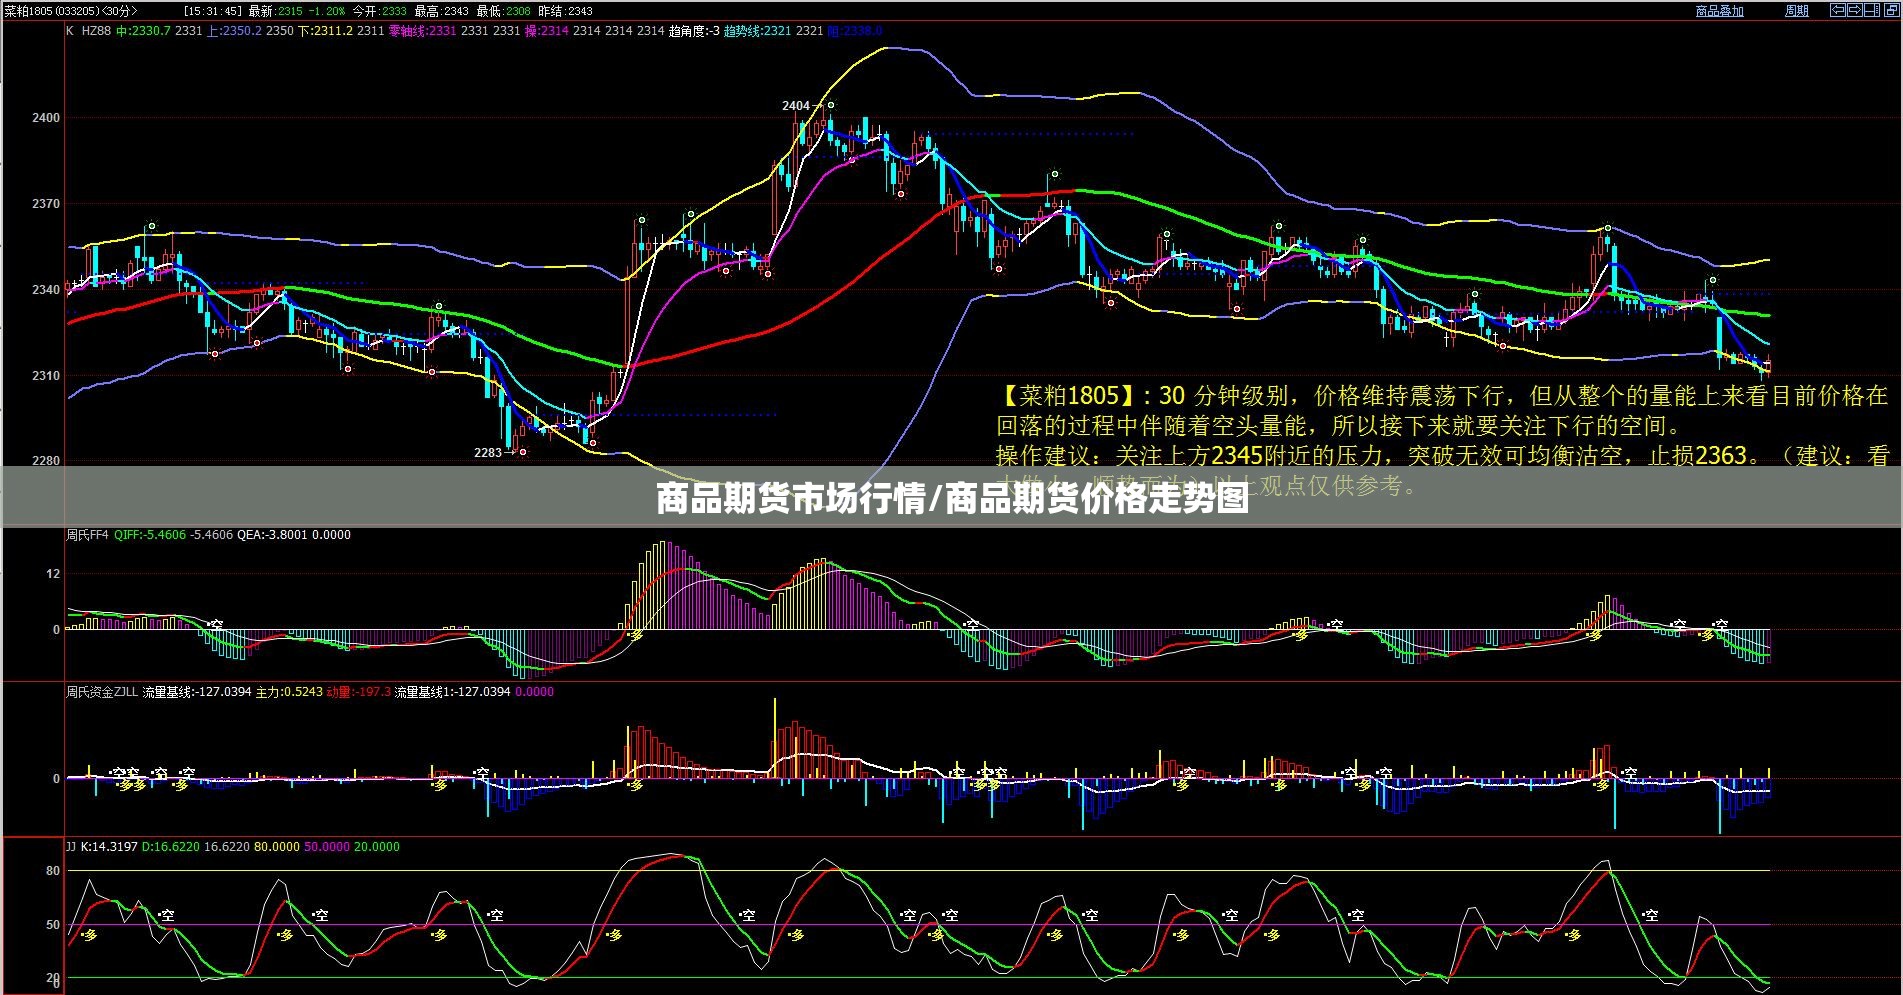Click the 2280 price axis label

click(46, 462)
